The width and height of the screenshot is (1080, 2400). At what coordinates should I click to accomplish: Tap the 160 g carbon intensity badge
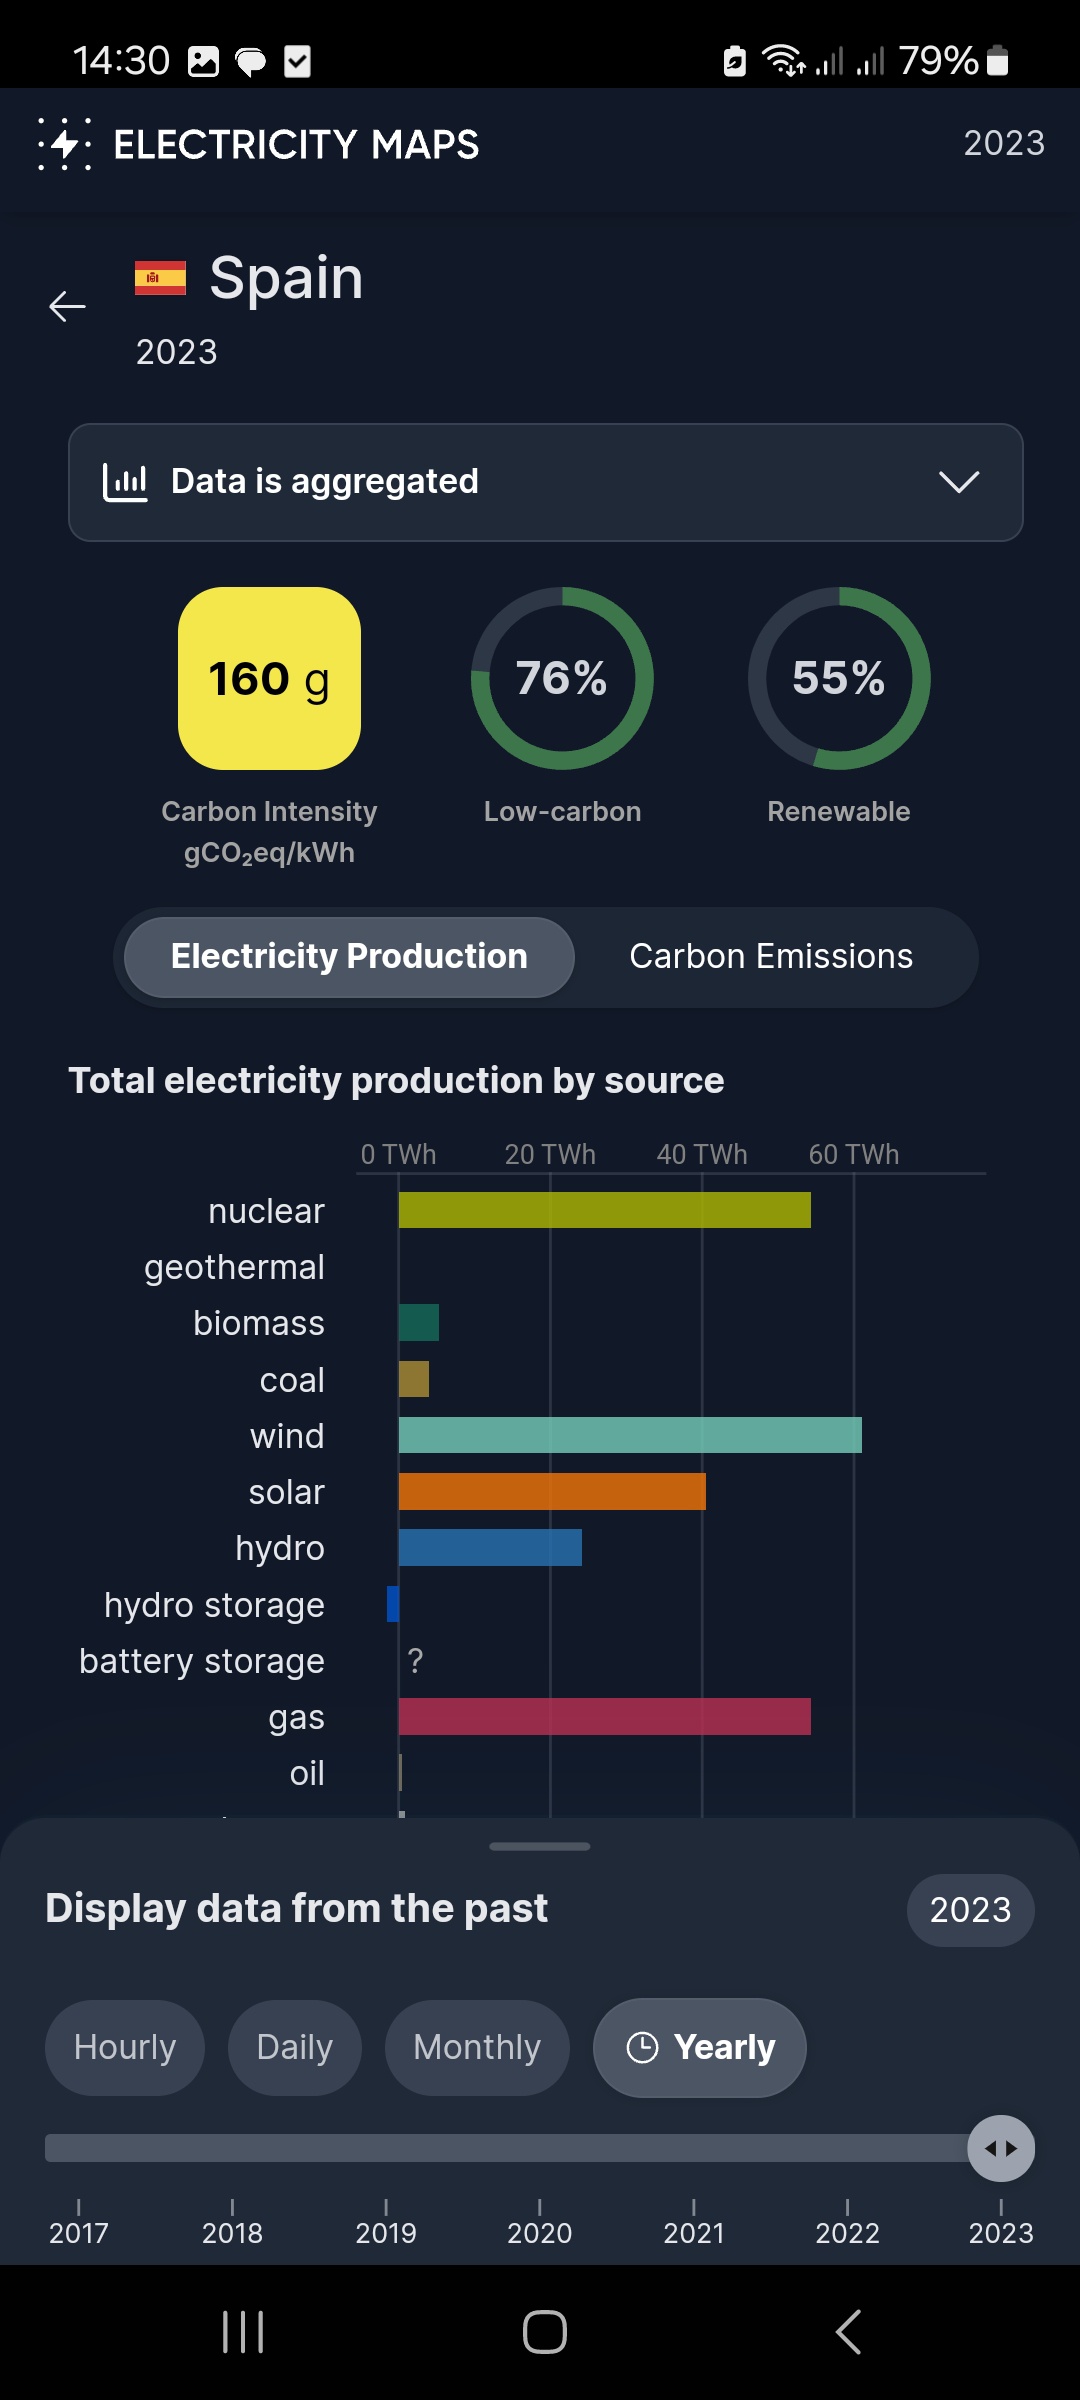pos(269,679)
